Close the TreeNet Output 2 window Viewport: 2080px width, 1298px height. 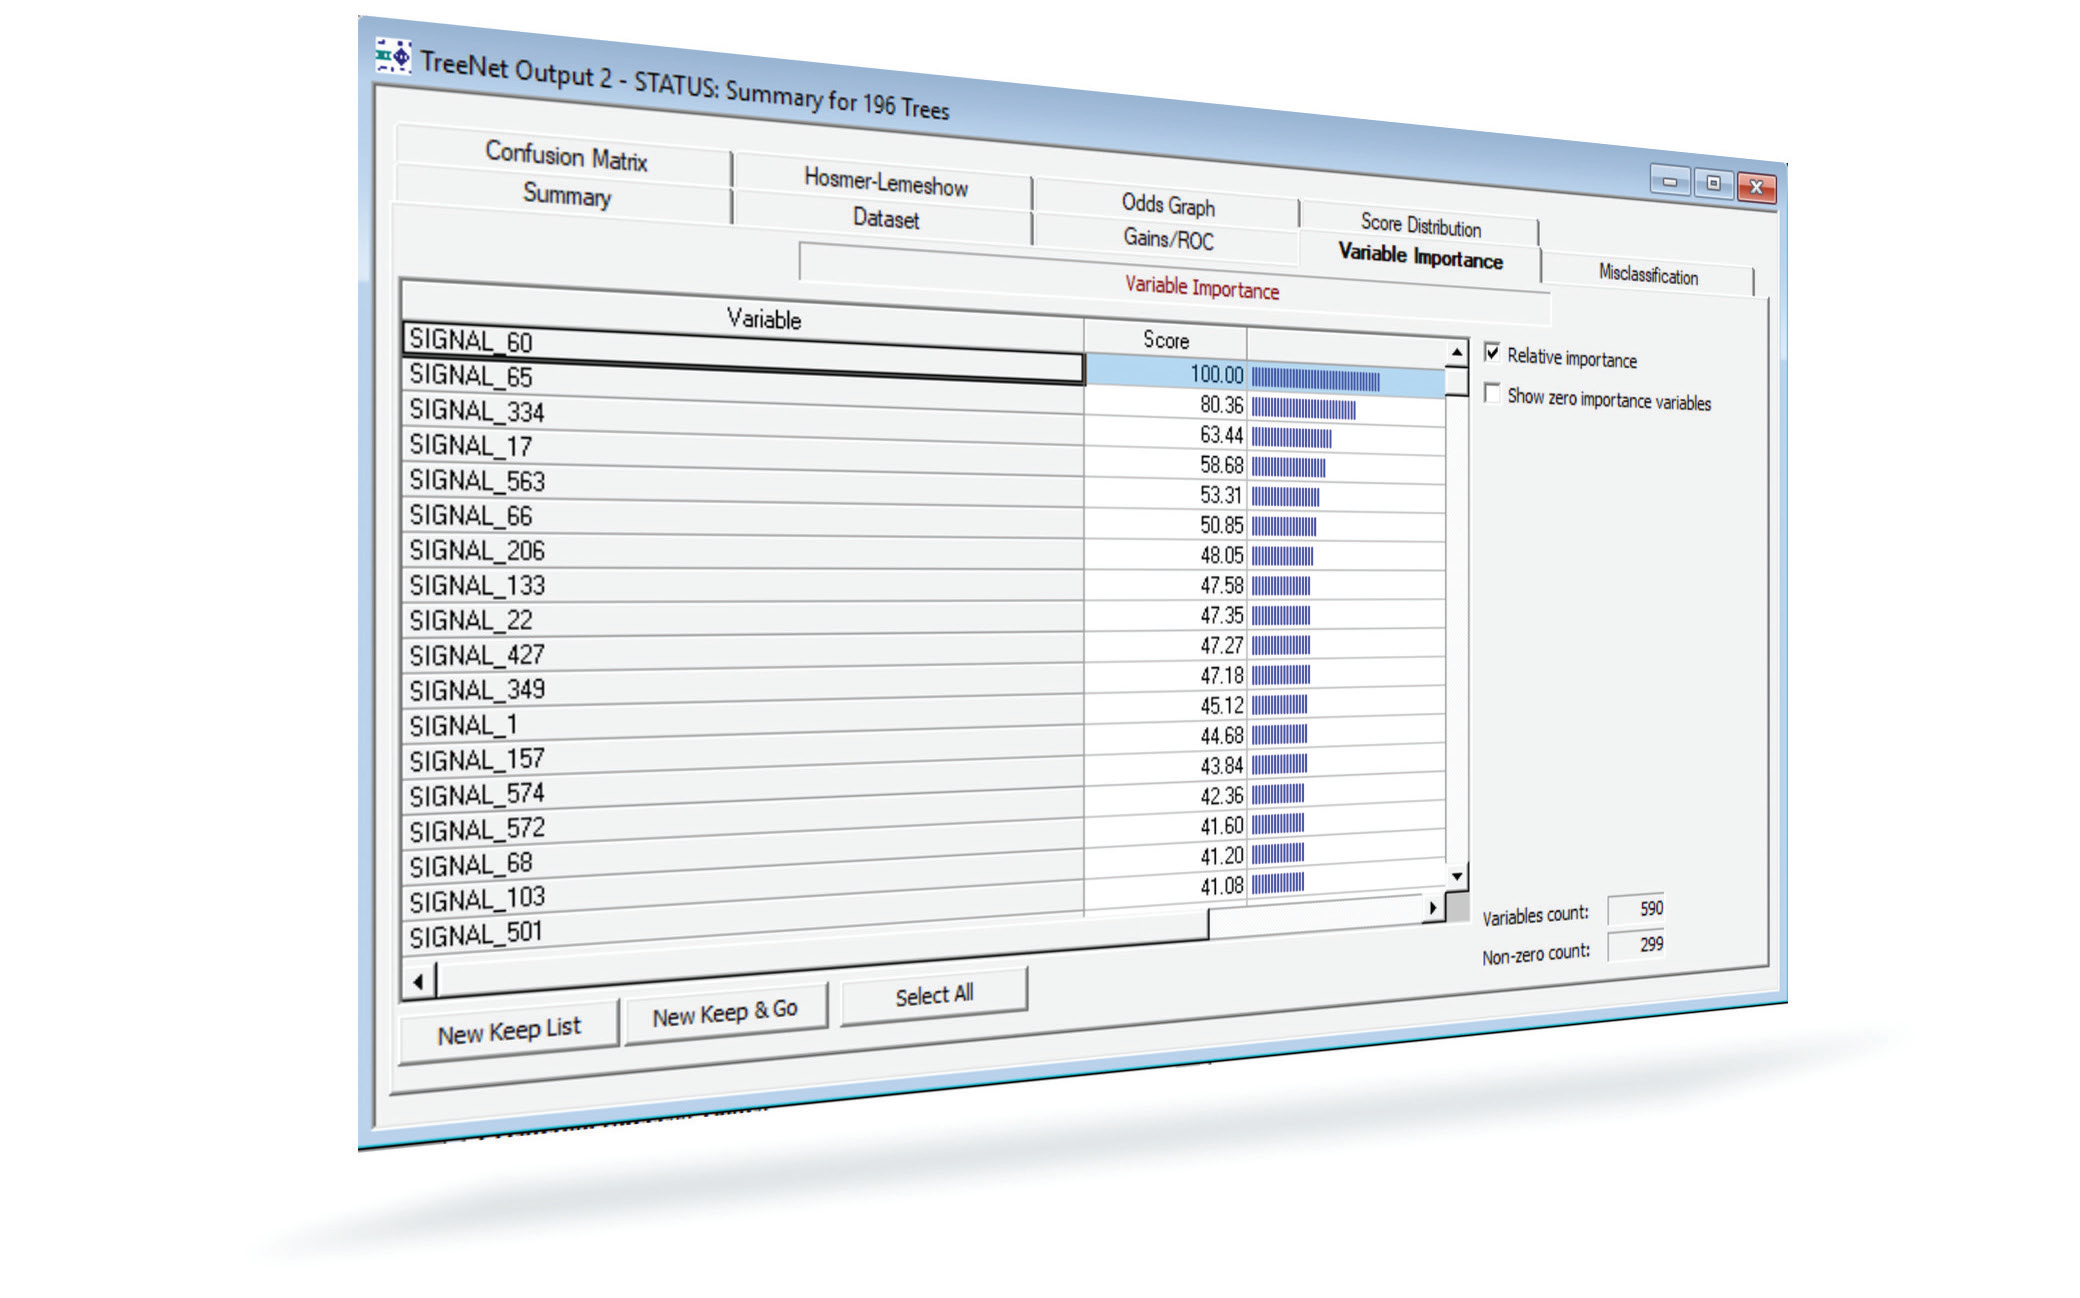point(1756,187)
